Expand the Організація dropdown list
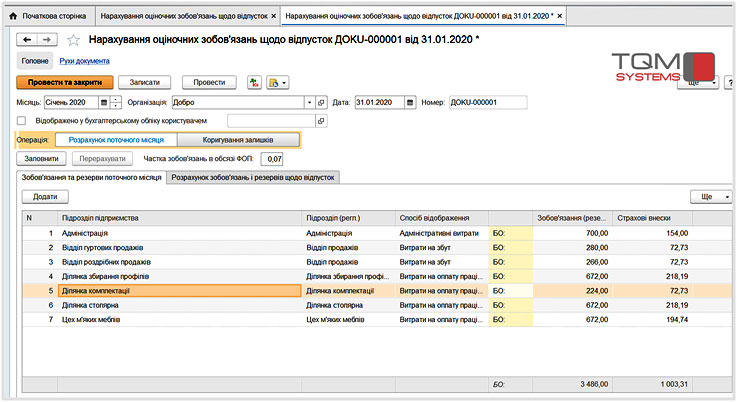The image size is (737, 402). [309, 102]
